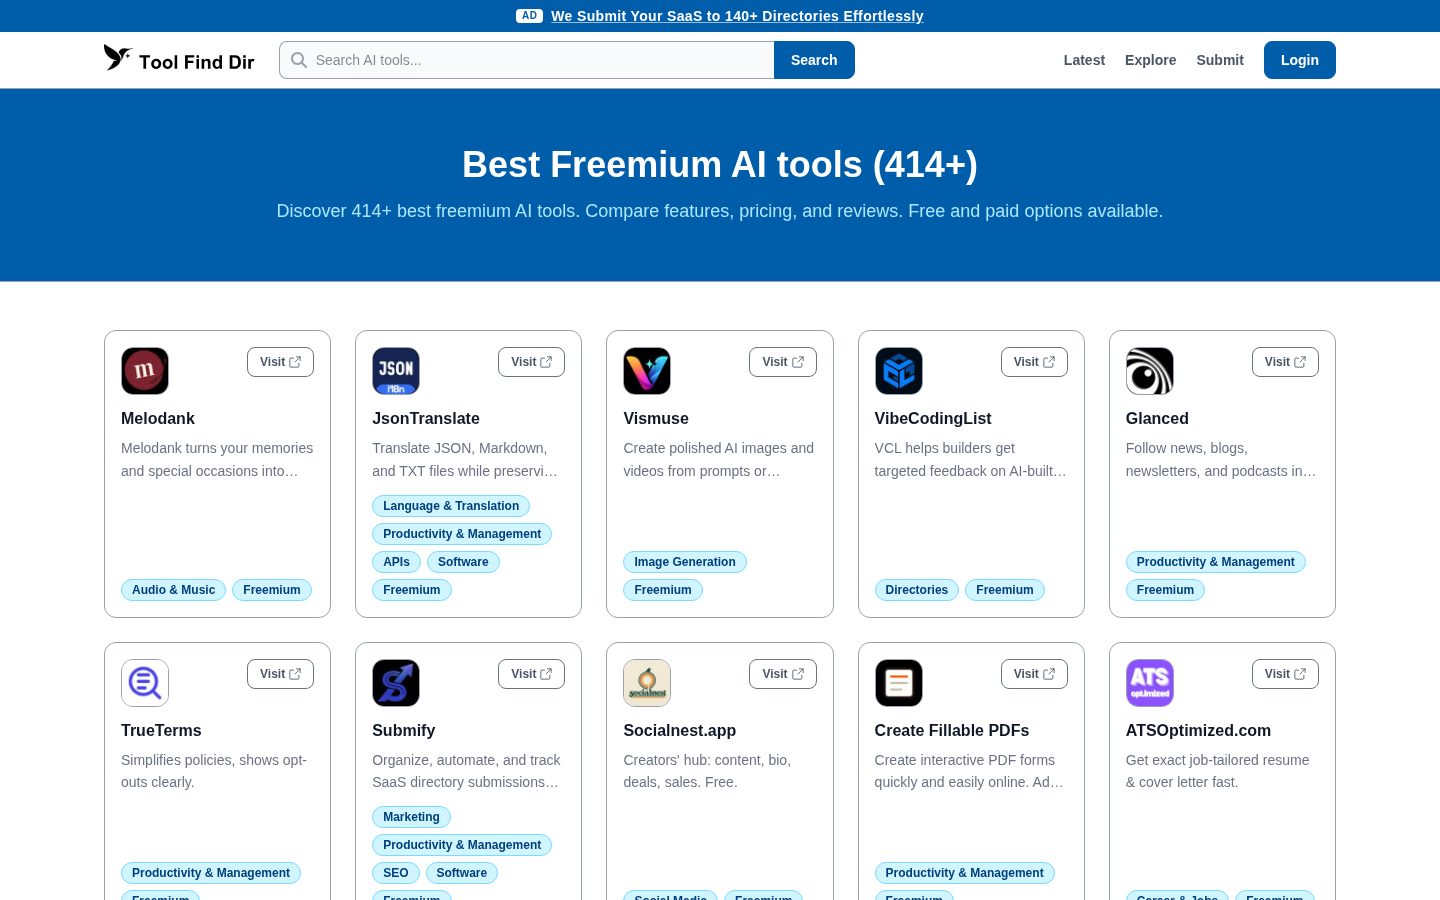
Task: Select the Directories tag on VibeCodingList
Action: click(917, 590)
